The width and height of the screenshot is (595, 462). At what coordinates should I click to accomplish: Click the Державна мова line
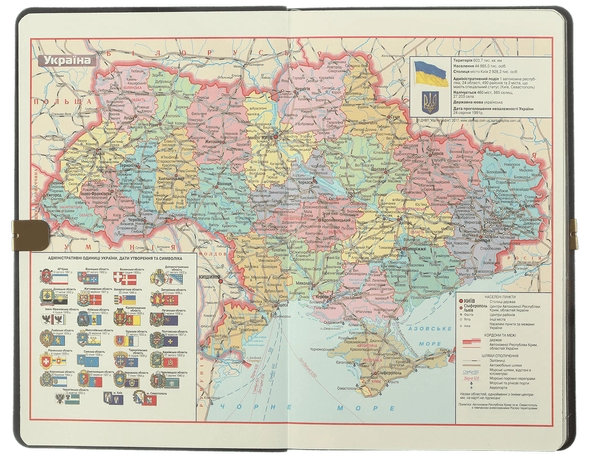(x=477, y=102)
